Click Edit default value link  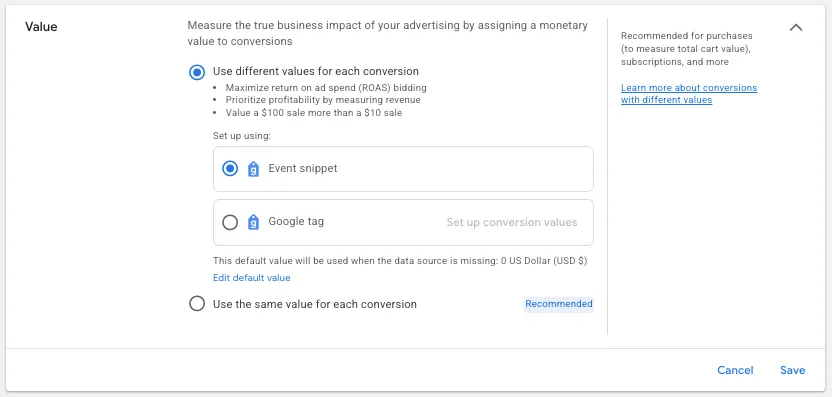coord(252,278)
